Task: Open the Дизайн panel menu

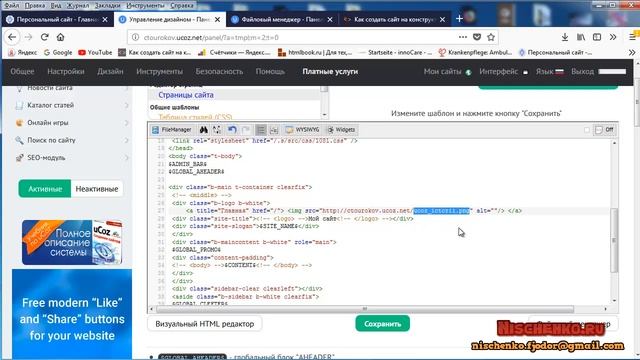Action: (x=110, y=71)
